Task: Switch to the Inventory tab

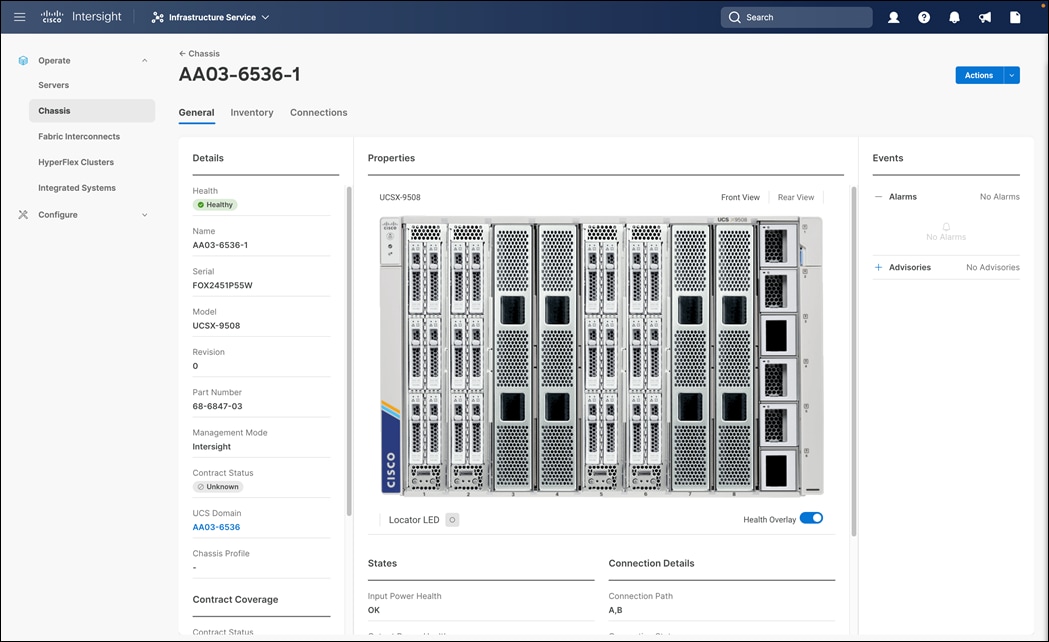Action: pos(251,112)
